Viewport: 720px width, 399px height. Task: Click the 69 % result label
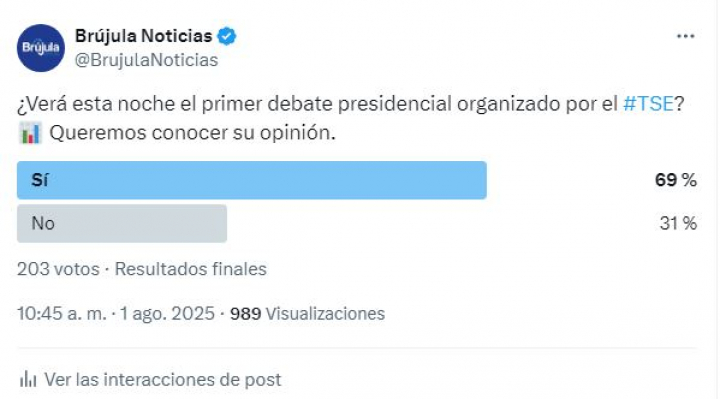pos(675,180)
